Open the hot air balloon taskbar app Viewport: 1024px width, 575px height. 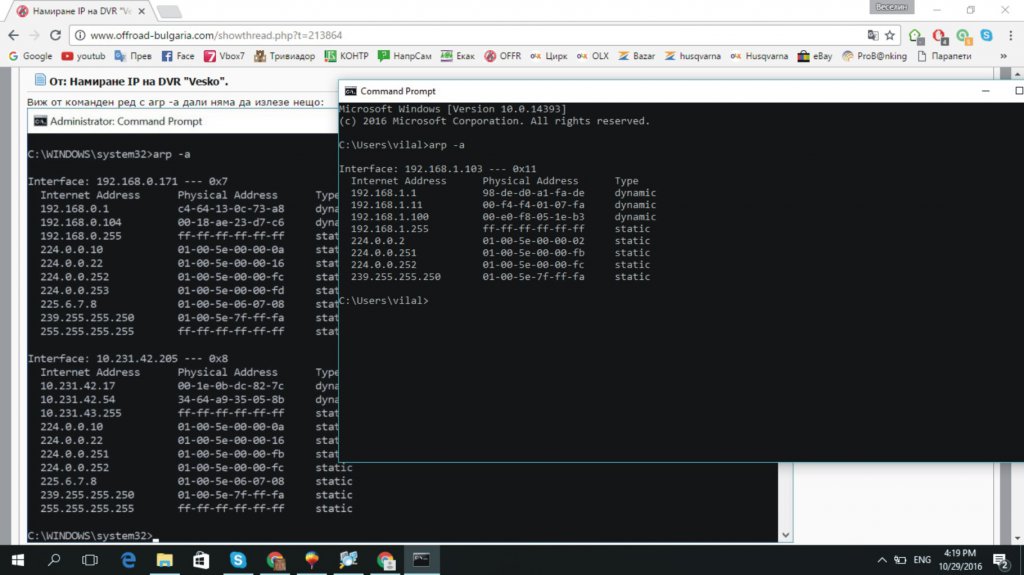pyautogui.click(x=312, y=560)
